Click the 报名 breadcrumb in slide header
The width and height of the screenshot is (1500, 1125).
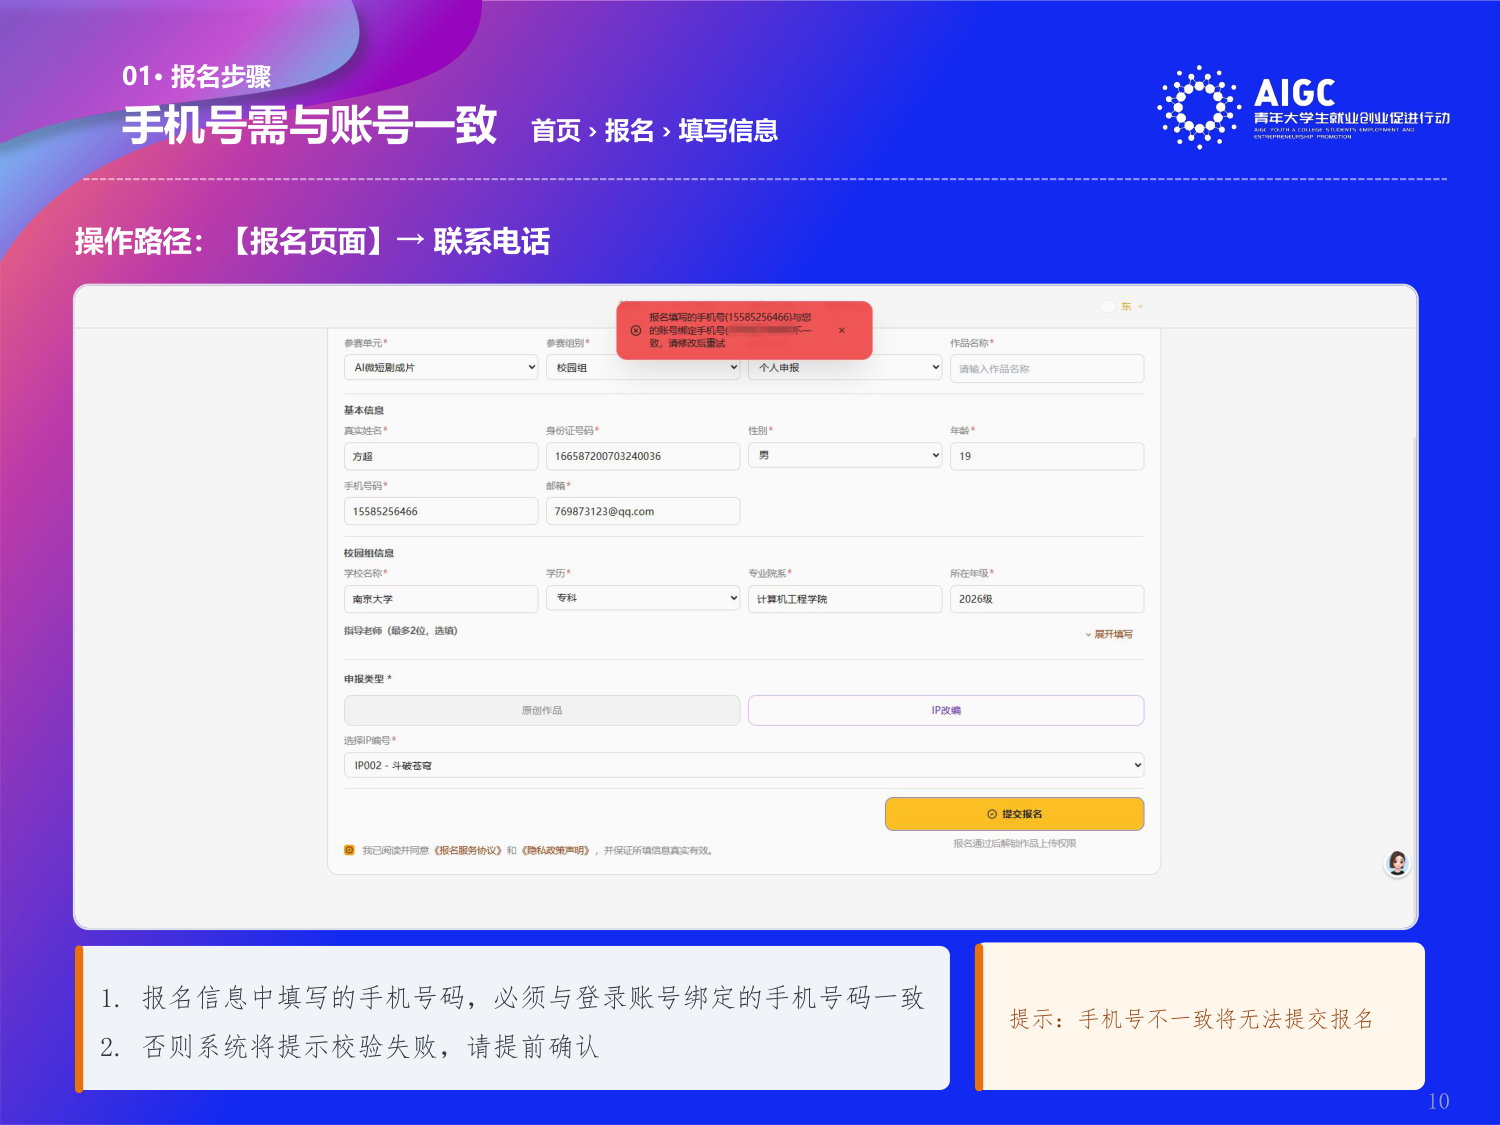click(629, 131)
